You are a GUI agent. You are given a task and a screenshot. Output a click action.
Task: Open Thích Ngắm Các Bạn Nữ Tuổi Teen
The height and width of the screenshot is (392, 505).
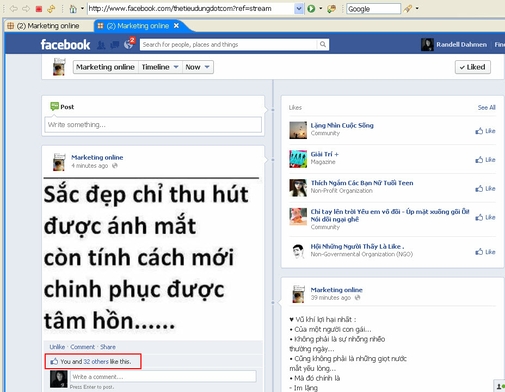click(x=362, y=183)
